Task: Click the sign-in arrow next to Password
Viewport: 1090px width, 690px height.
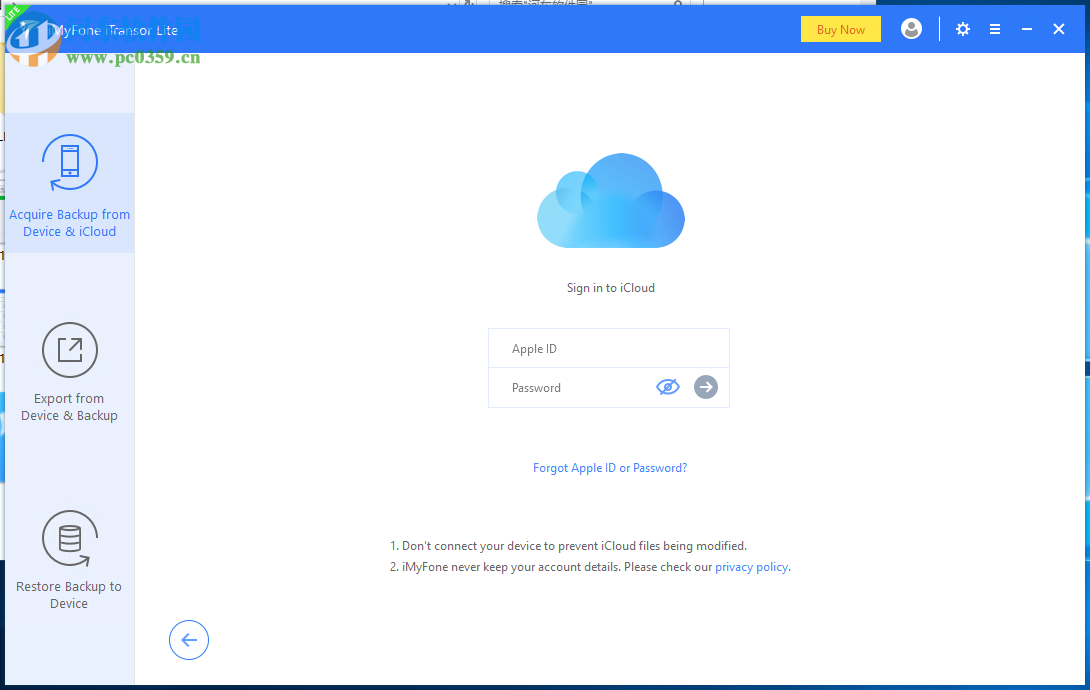Action: coord(706,387)
